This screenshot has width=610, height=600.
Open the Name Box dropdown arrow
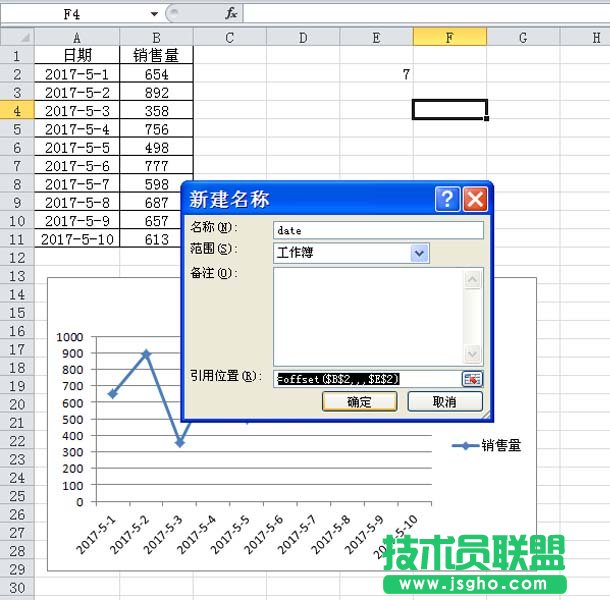(x=154, y=14)
